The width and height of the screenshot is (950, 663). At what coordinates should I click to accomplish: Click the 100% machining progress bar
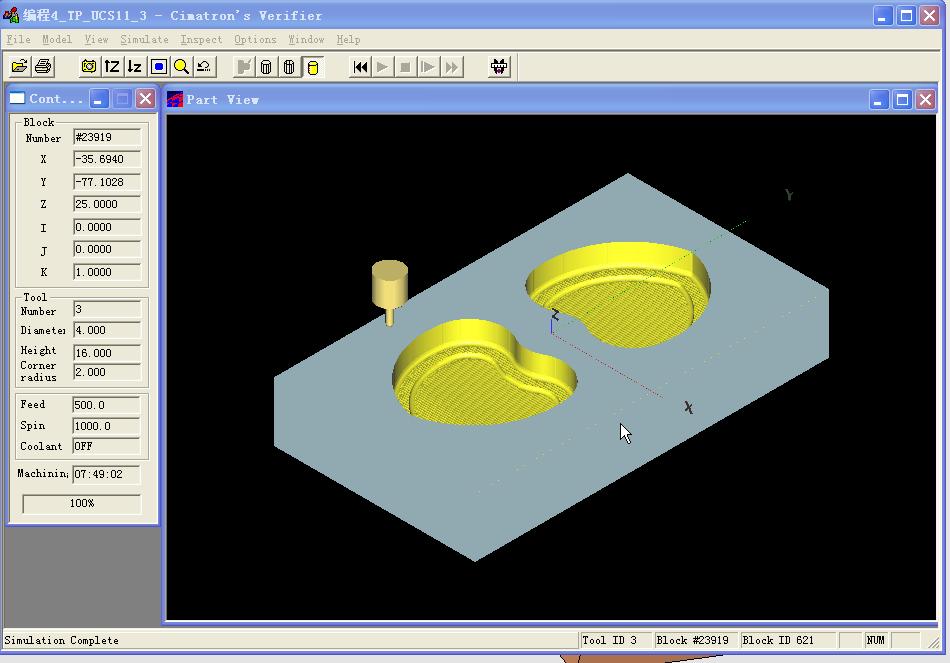coord(82,504)
